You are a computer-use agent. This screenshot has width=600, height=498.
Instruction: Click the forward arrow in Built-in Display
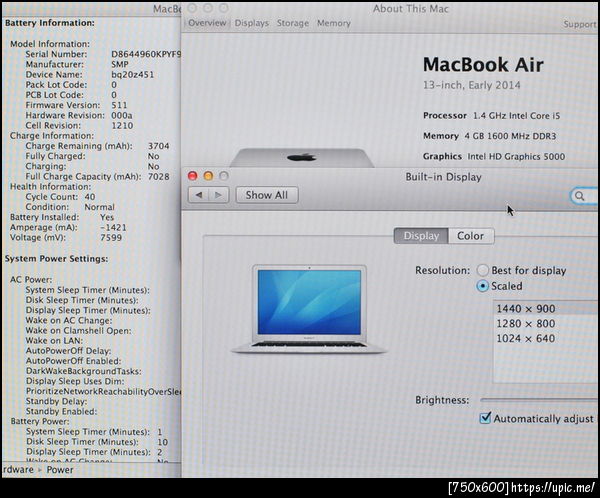point(218,195)
